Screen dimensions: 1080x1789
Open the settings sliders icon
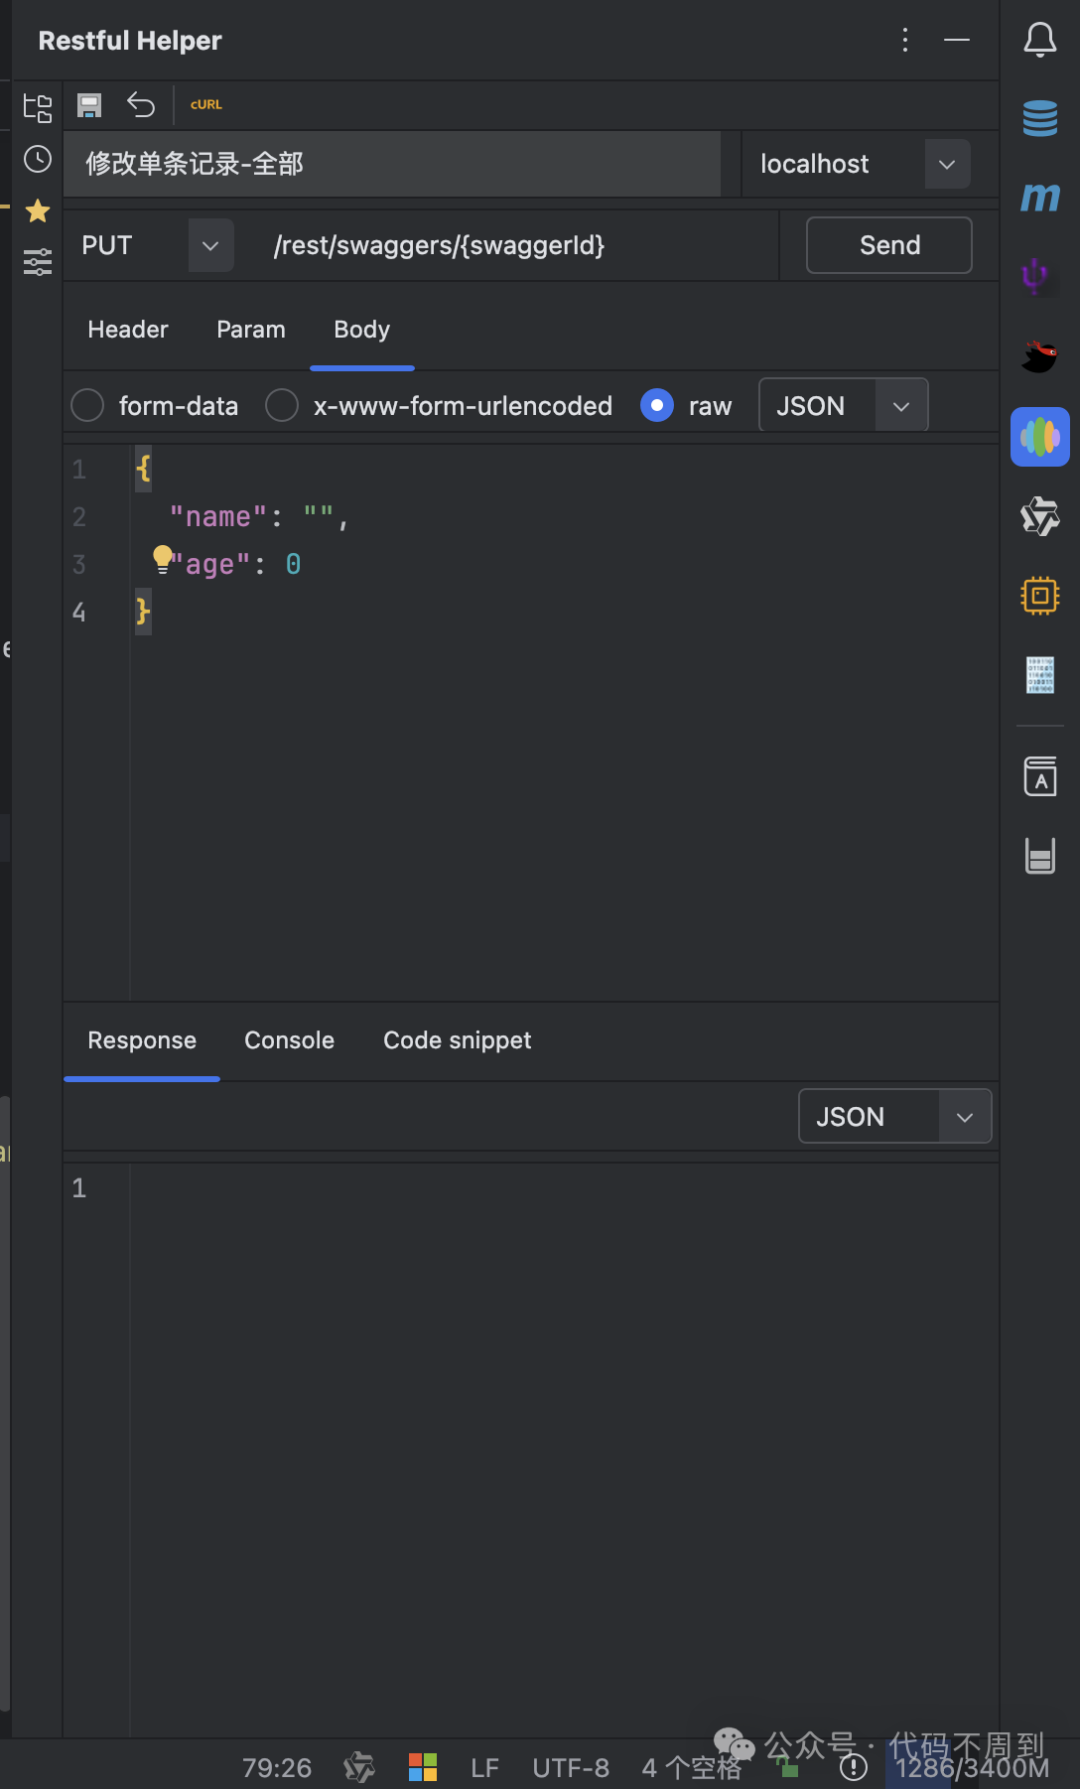[x=38, y=262]
